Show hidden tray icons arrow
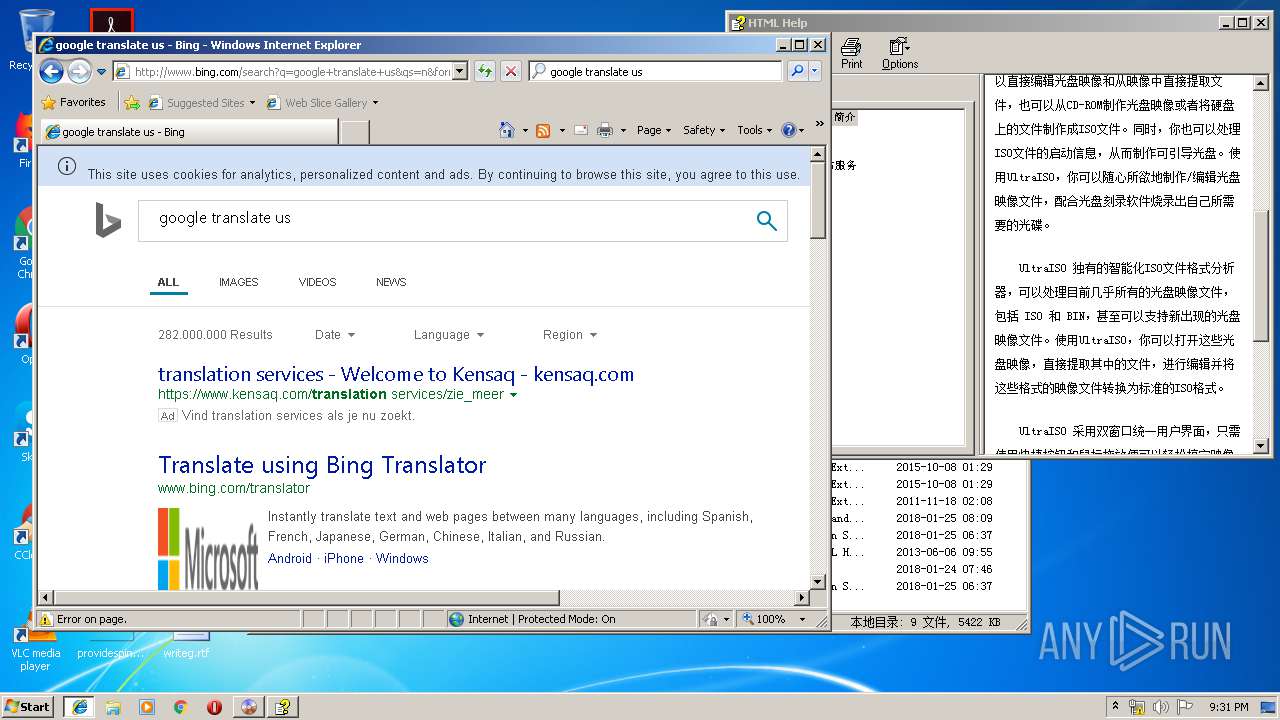 pyautogui.click(x=1115, y=706)
